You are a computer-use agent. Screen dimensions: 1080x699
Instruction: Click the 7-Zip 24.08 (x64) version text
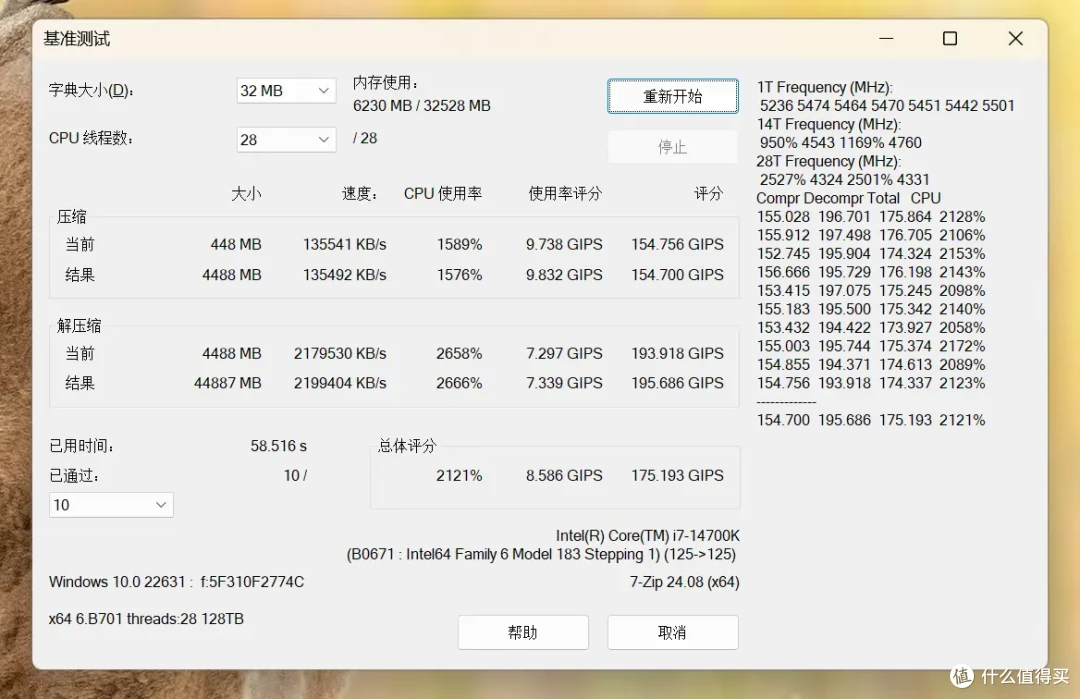[685, 582]
